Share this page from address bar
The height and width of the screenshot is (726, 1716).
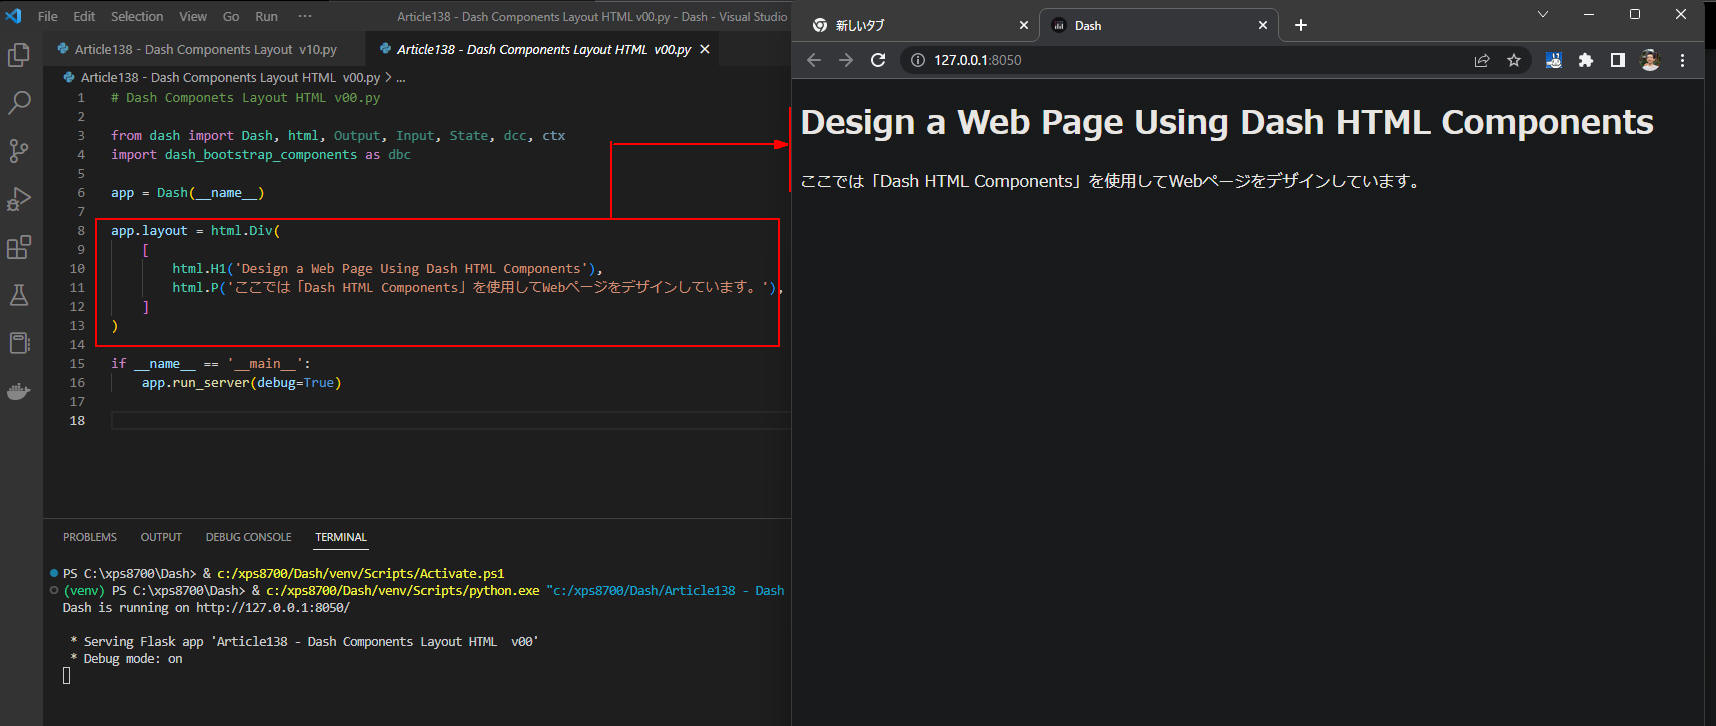click(x=1482, y=60)
